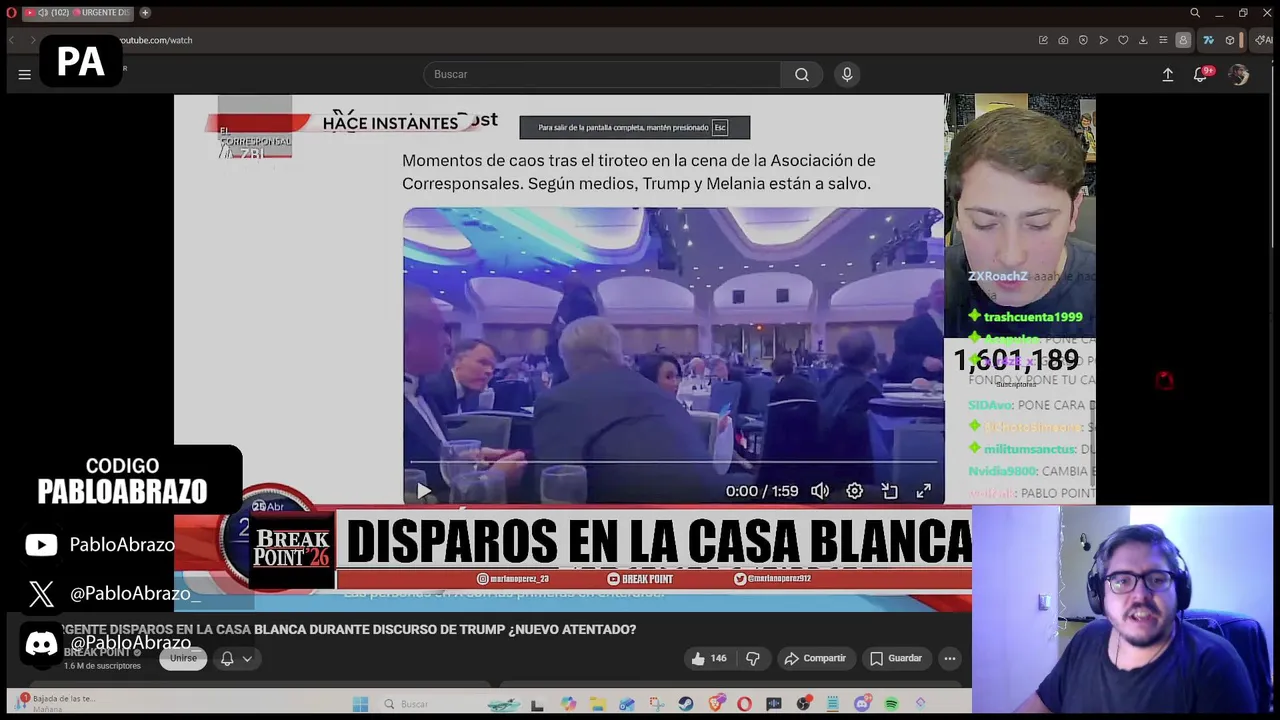Open Opera ad blocker shield icon
The height and width of the screenshot is (720, 1280).
point(1083,40)
